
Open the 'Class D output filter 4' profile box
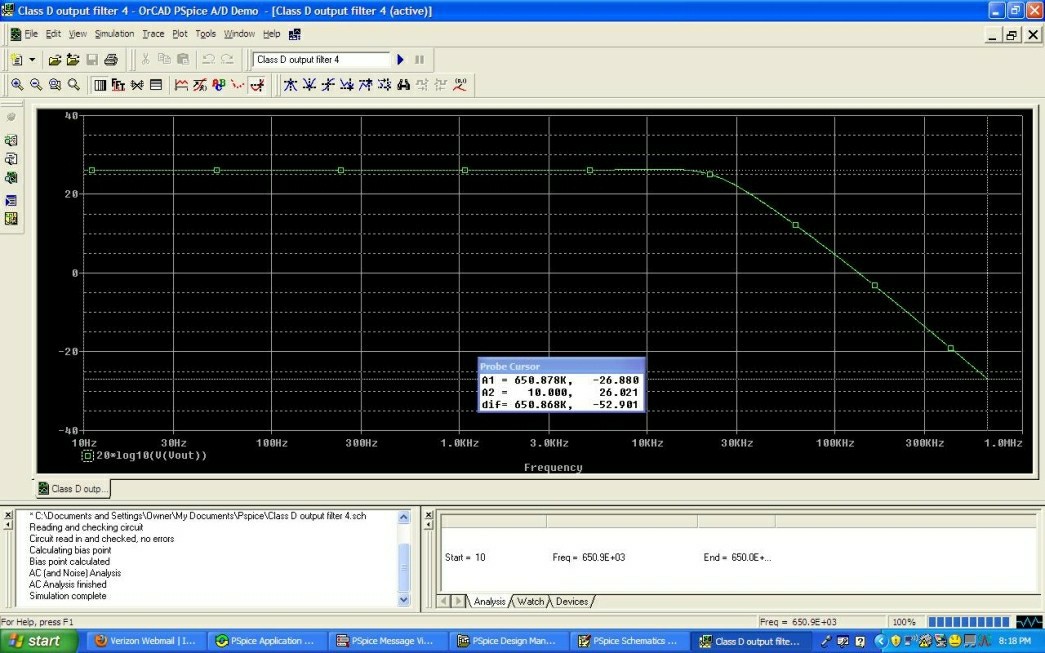[x=321, y=59]
